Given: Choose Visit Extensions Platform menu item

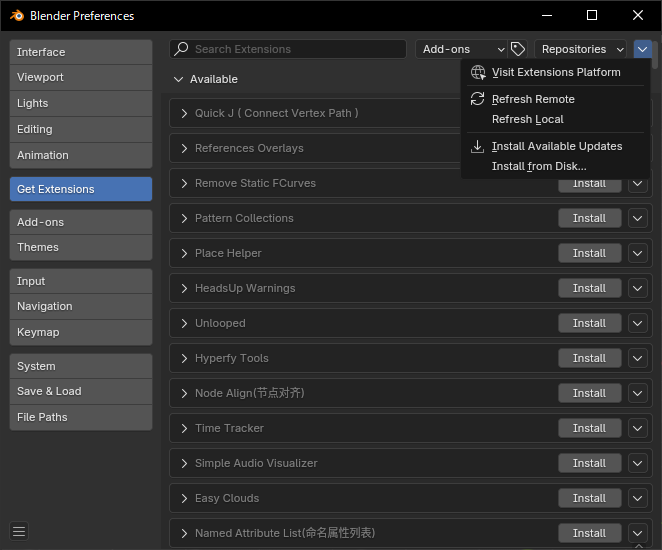Looking at the screenshot, I should click(556, 72).
